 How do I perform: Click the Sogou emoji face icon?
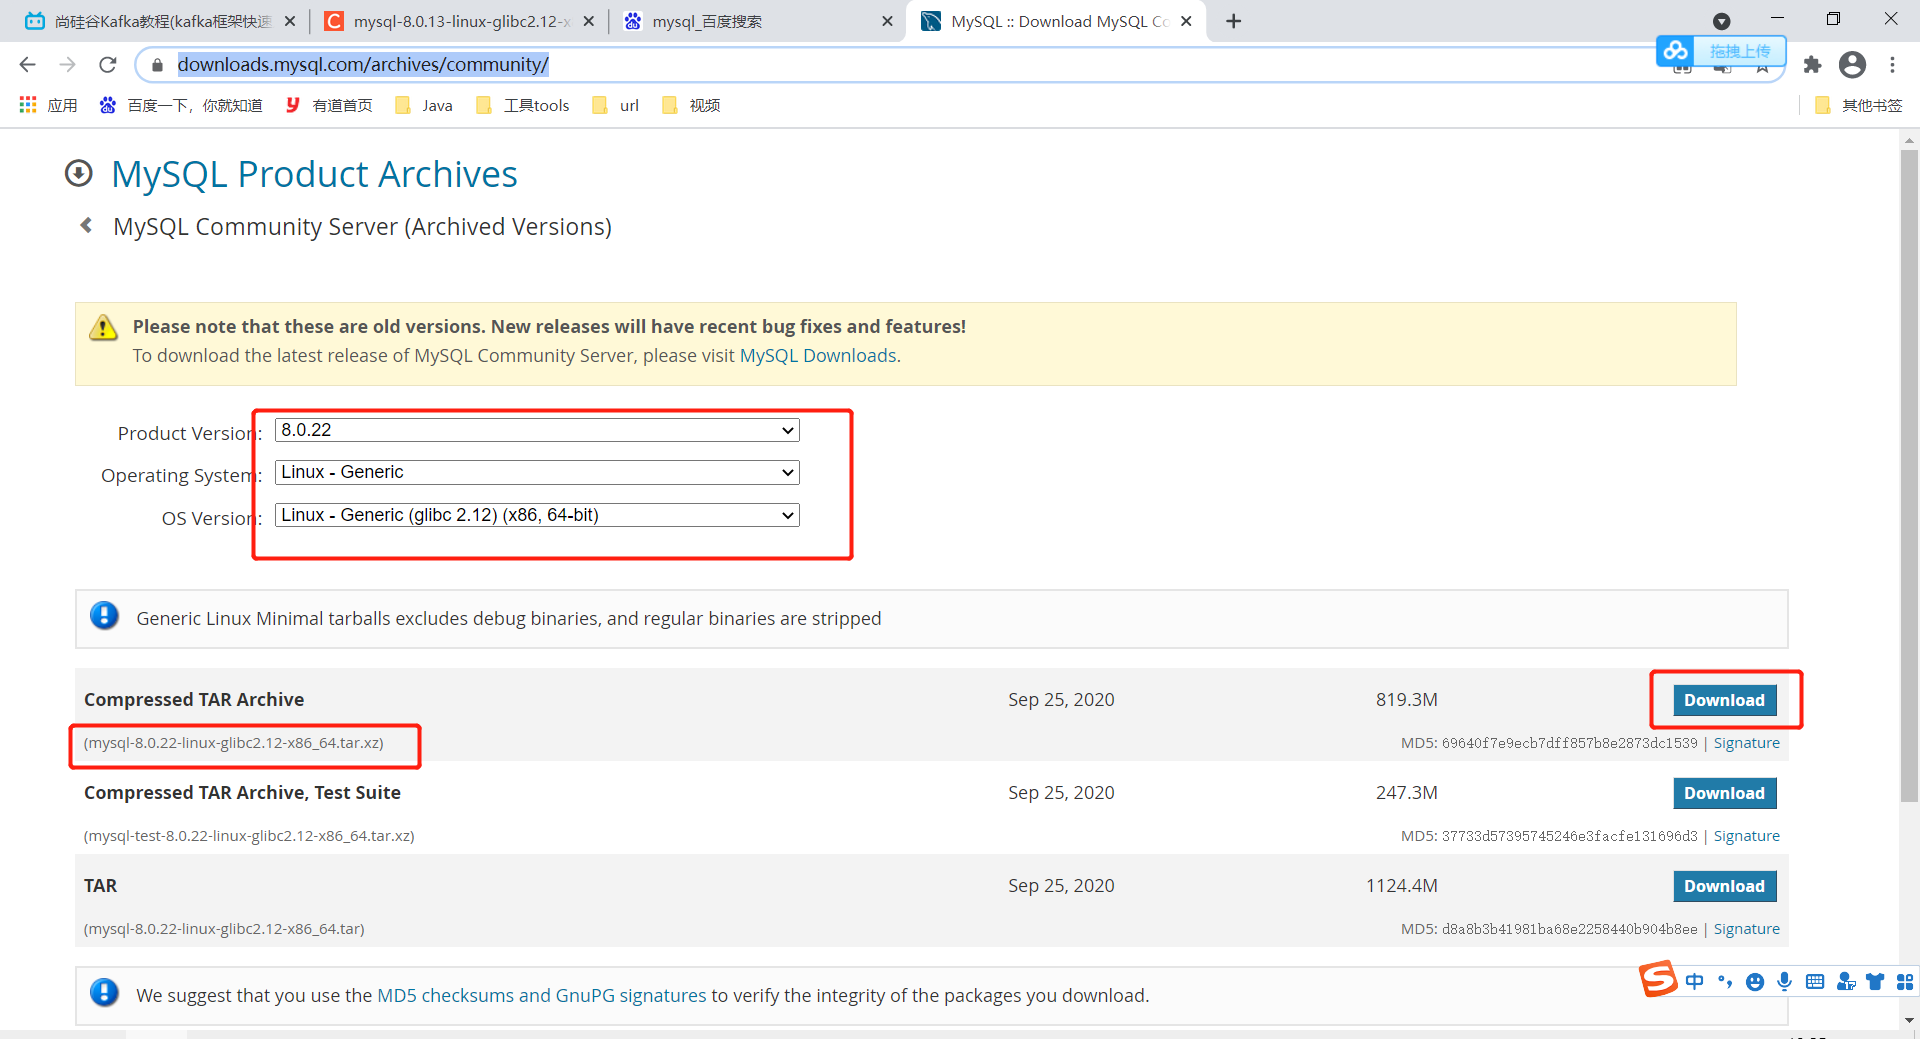pos(1755,982)
